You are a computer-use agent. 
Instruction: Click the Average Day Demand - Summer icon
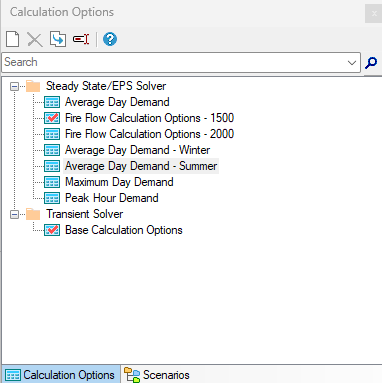point(52,166)
